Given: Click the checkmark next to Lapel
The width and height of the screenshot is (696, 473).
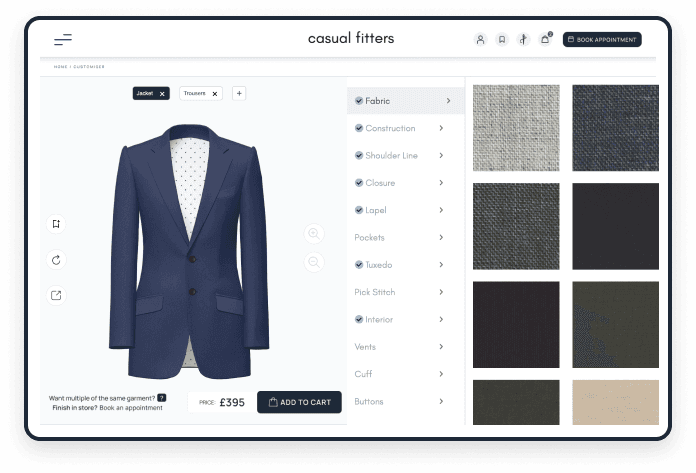Looking at the screenshot, I should (359, 210).
